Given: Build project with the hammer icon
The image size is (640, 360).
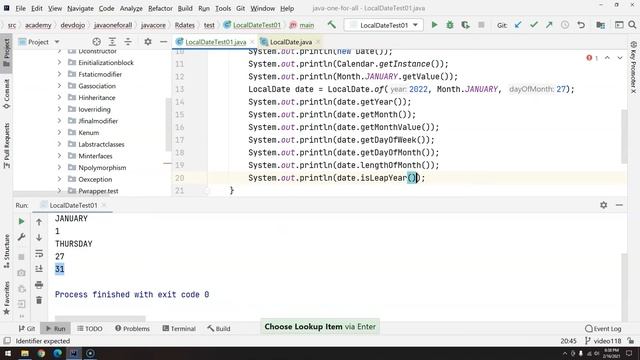Looking at the screenshot, I should (x=331, y=25).
